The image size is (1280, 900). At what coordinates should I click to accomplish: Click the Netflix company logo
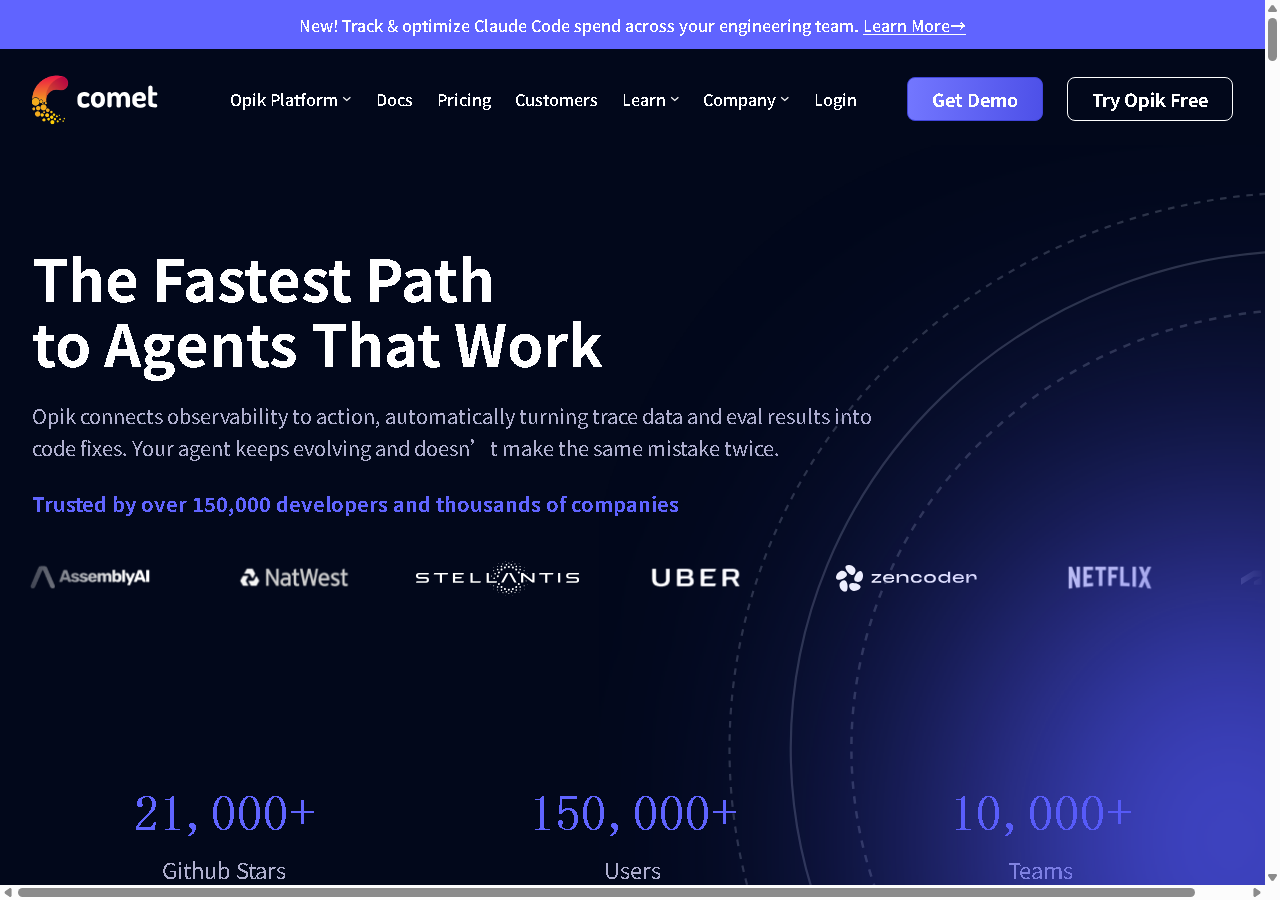pos(1109,577)
